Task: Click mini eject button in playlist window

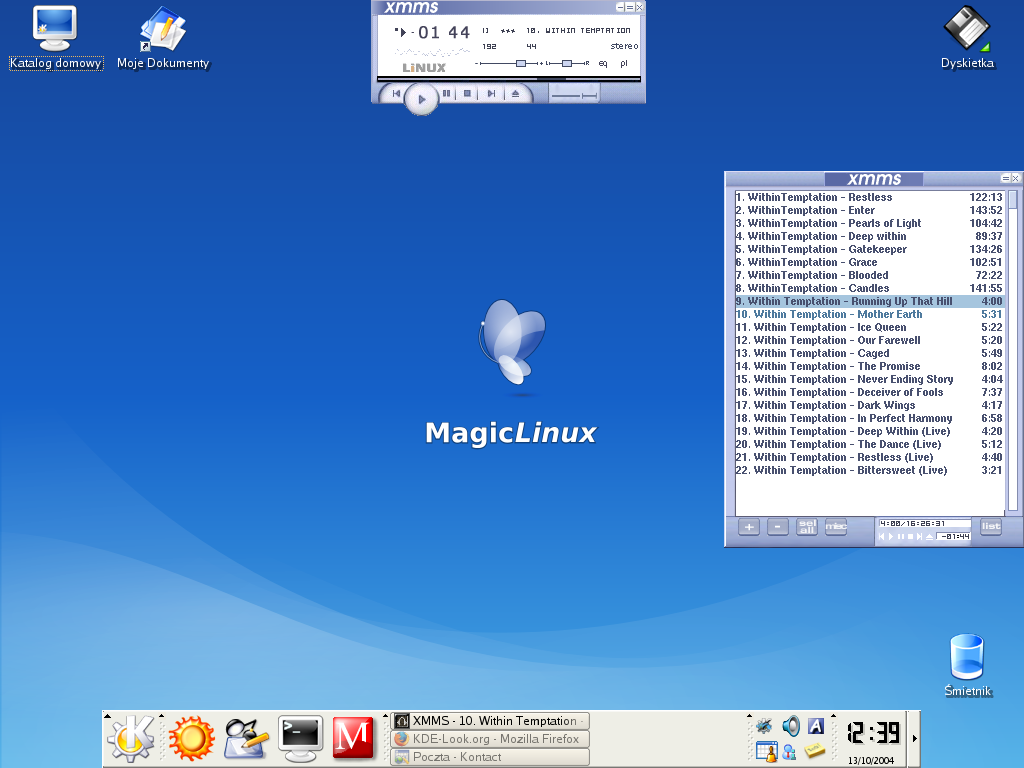Action: (x=929, y=537)
